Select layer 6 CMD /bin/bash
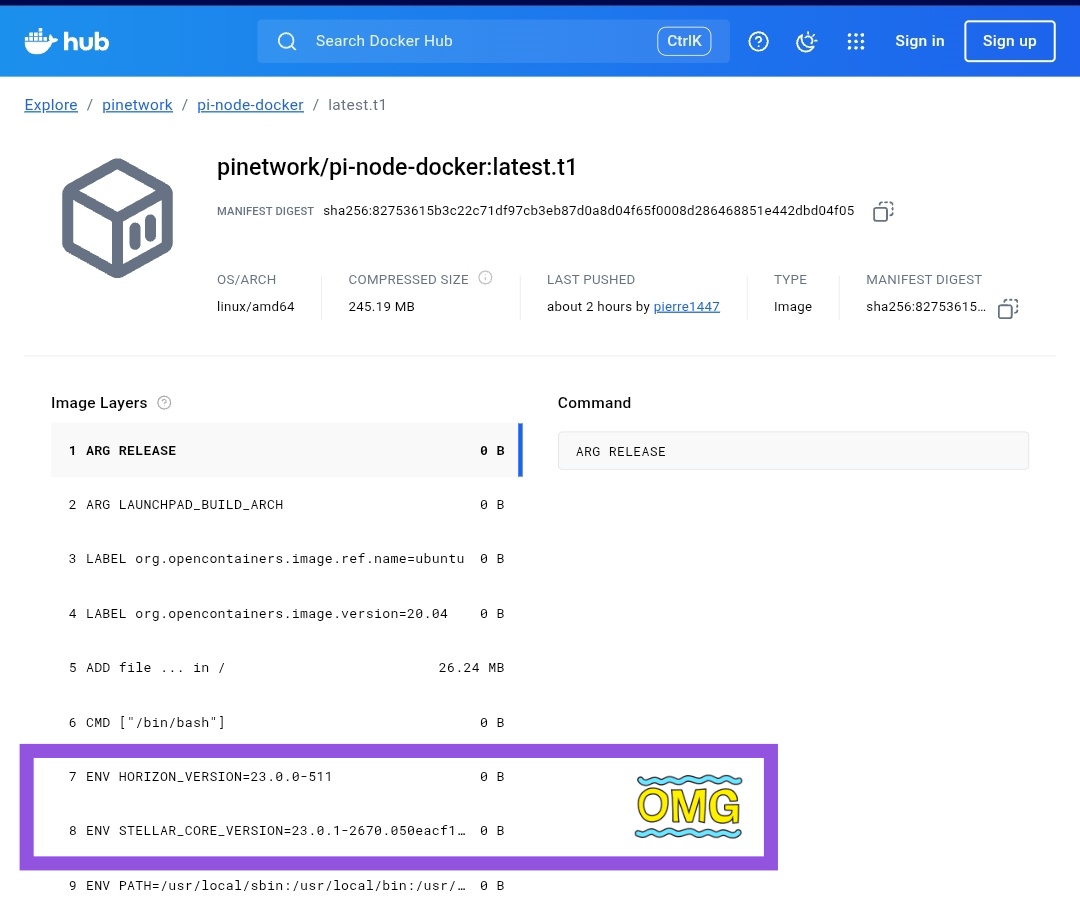 287,722
